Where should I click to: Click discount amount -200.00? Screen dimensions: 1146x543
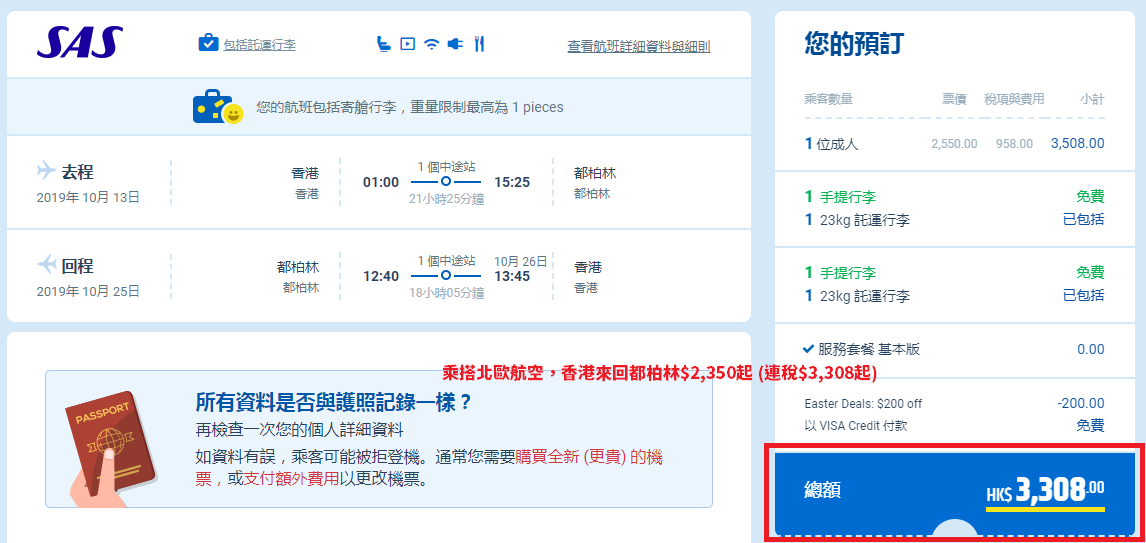(x=1081, y=403)
